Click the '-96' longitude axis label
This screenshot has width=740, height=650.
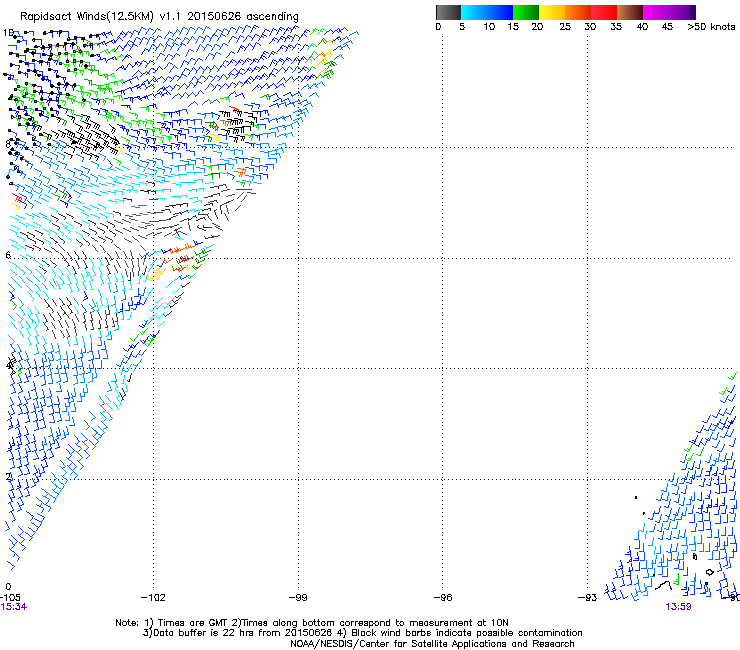point(443,598)
